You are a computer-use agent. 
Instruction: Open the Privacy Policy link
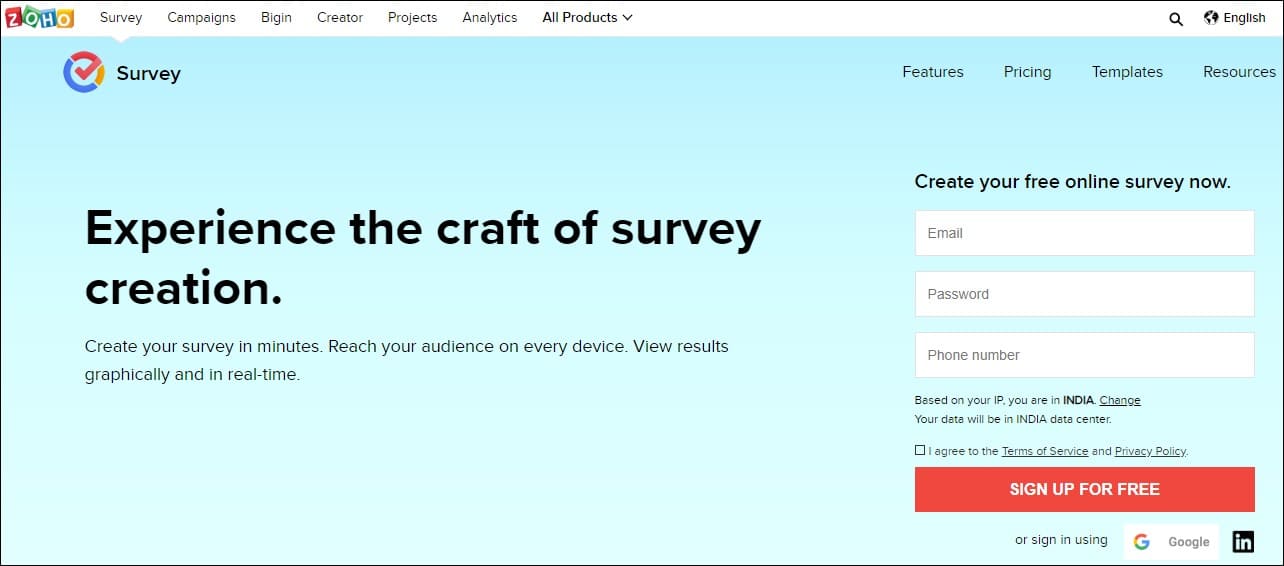(x=1150, y=451)
